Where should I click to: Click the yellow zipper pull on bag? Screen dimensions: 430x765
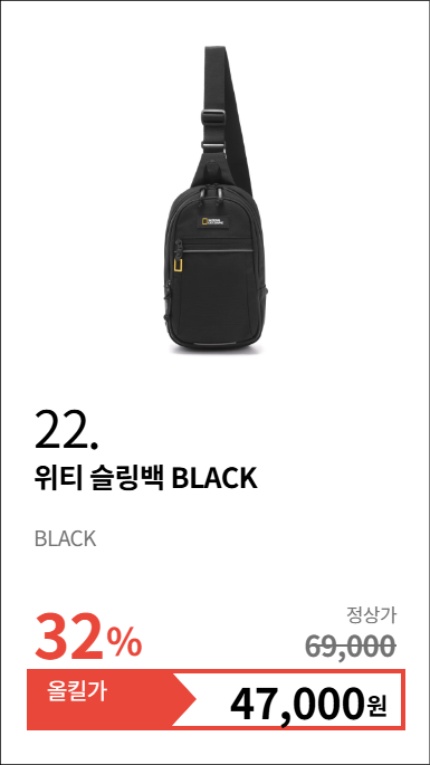(x=179, y=266)
